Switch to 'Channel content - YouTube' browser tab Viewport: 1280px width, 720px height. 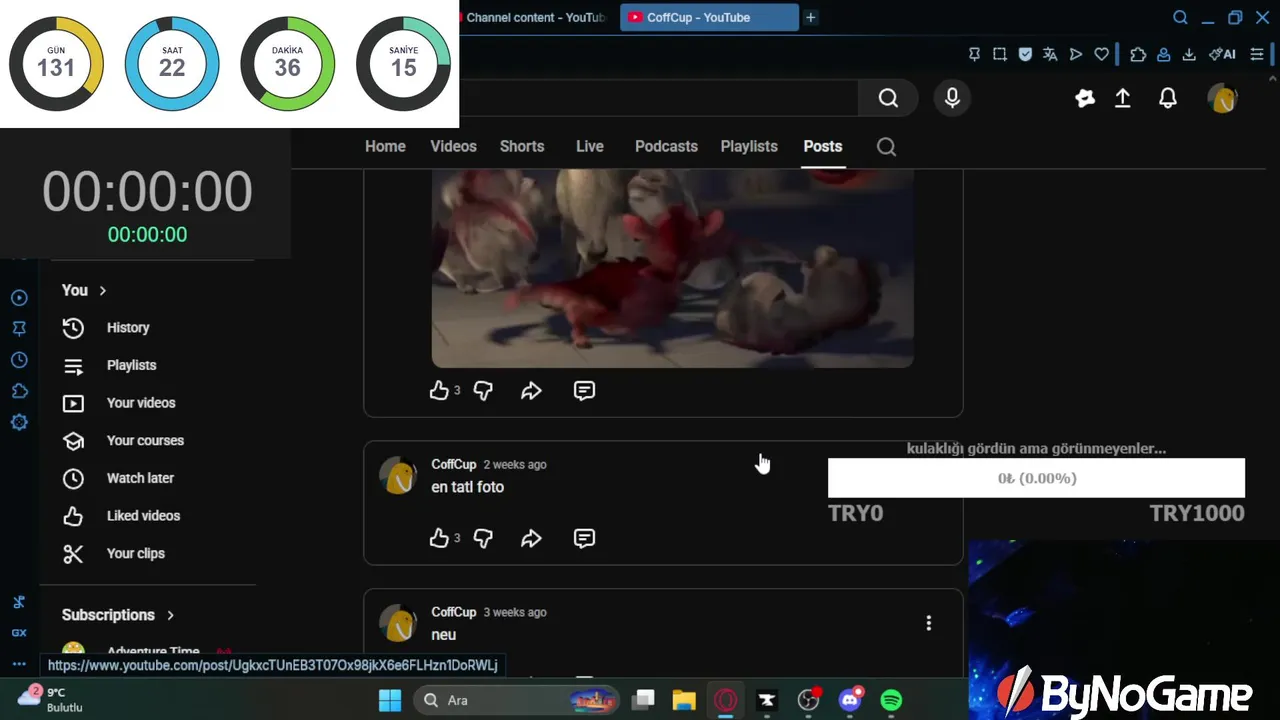(536, 17)
